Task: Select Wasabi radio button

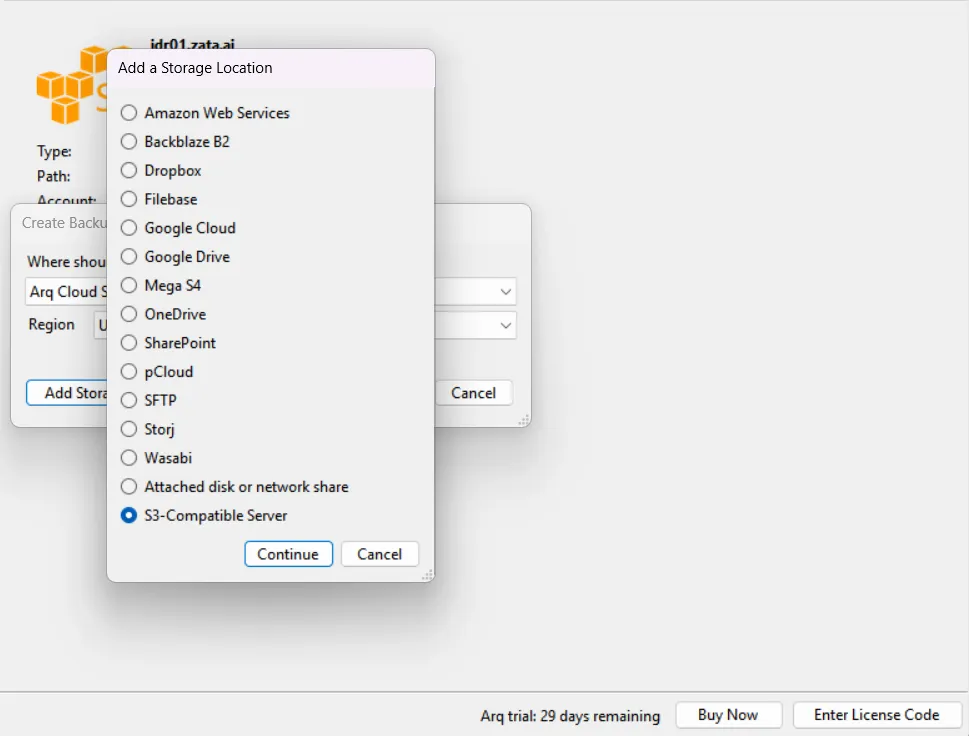Action: pos(129,457)
